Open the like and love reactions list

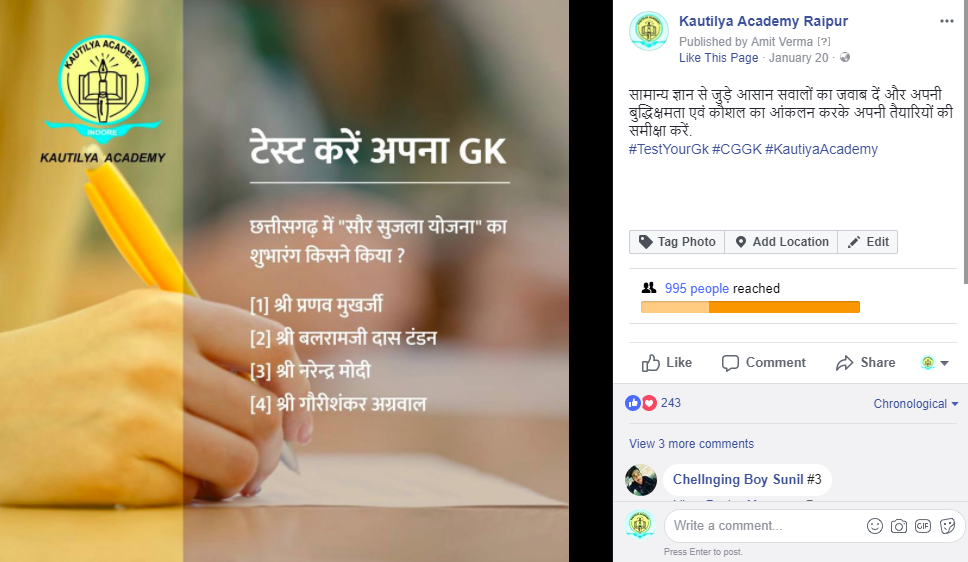[653, 403]
